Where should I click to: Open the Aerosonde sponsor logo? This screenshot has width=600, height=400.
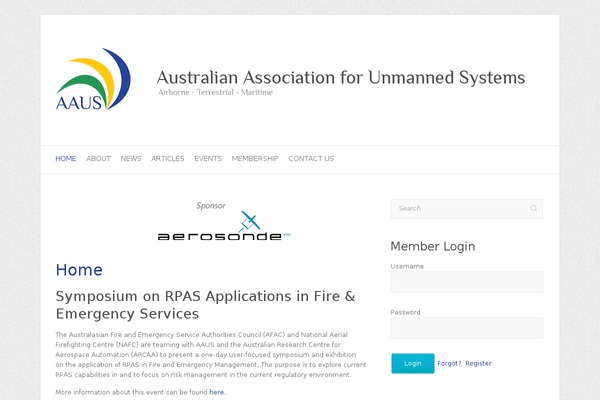pyautogui.click(x=224, y=228)
